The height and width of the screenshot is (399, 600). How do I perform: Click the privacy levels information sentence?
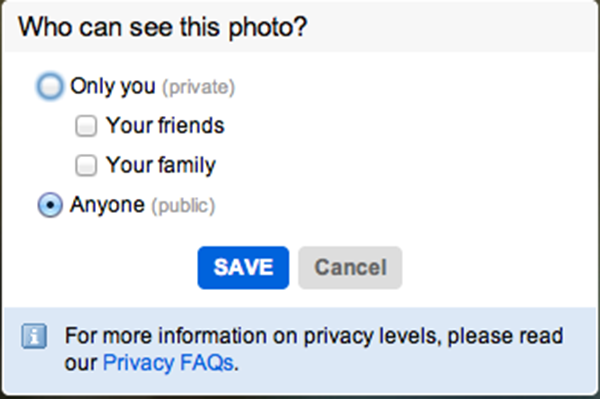click(x=314, y=349)
